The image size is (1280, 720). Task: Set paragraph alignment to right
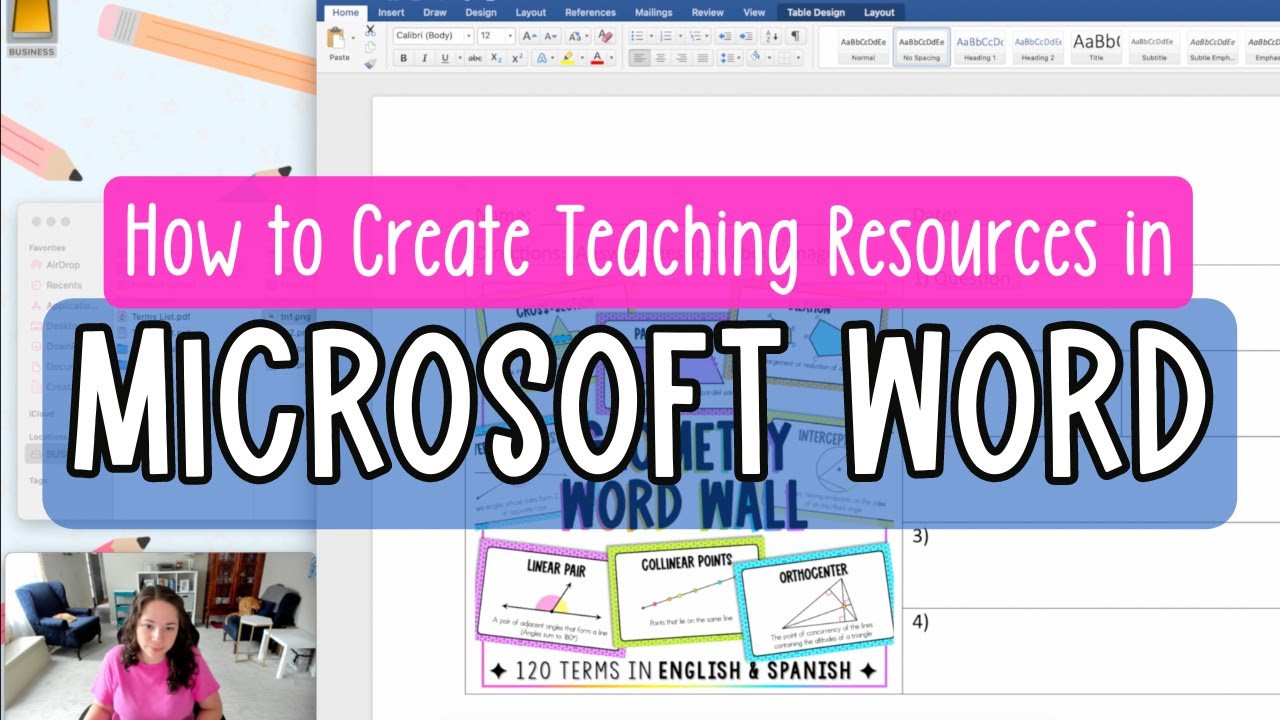pos(682,58)
